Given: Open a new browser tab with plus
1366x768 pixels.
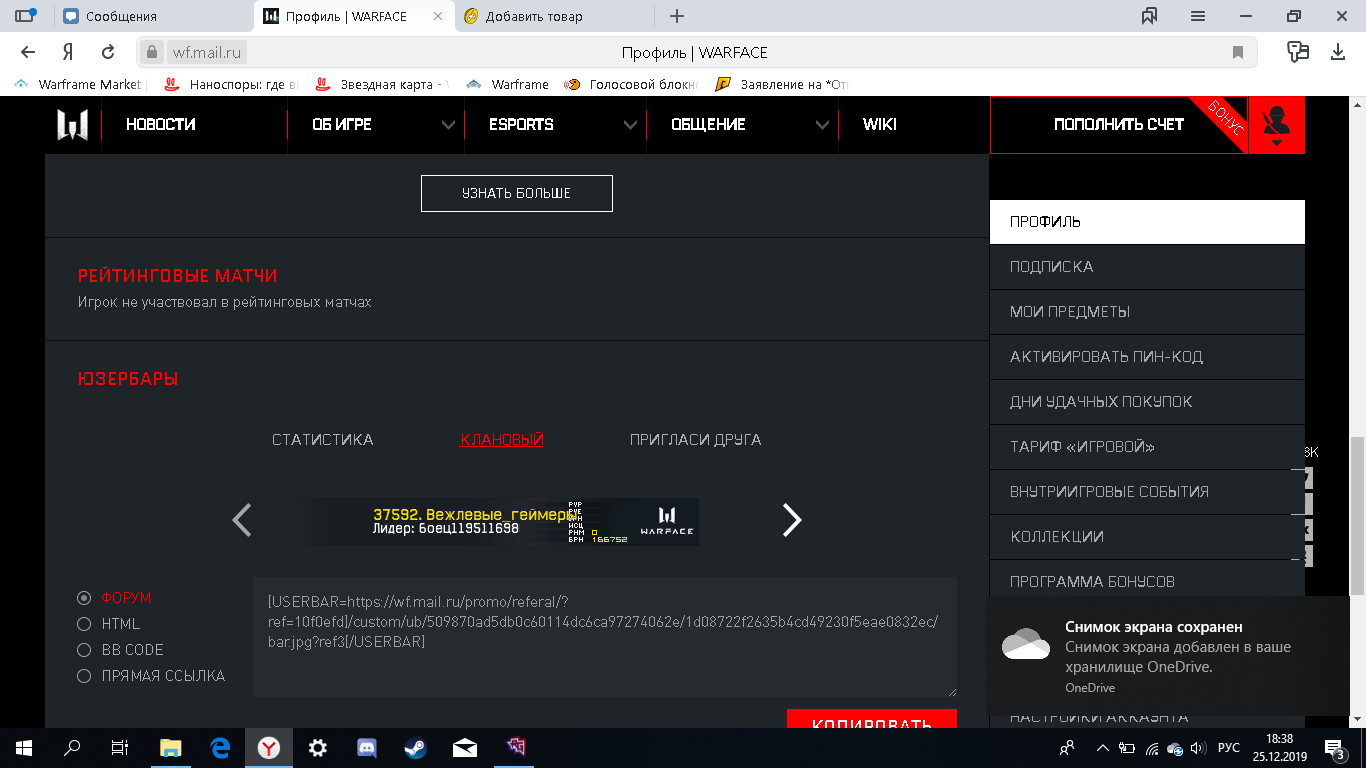Looking at the screenshot, I should coord(677,16).
